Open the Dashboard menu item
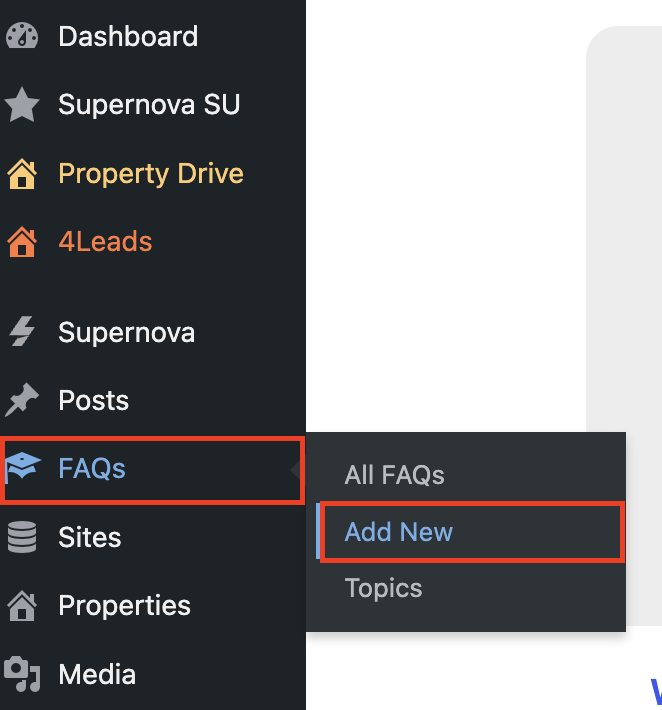 [128, 37]
